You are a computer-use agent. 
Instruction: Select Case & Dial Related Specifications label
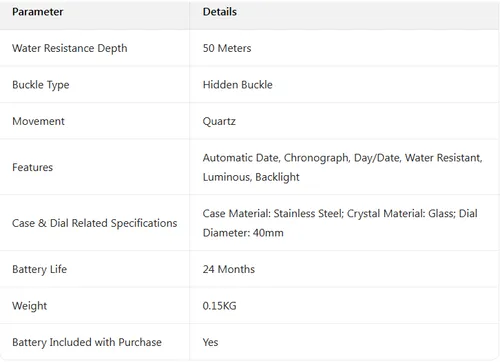(x=95, y=223)
